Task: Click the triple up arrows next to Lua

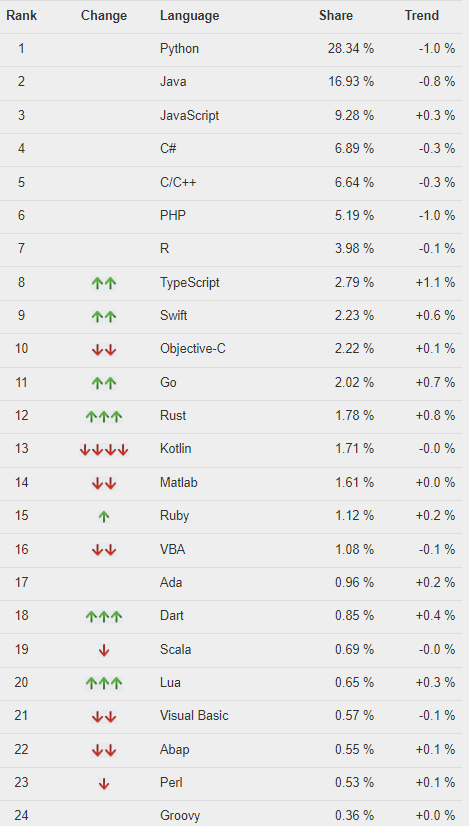Action: 104,683
